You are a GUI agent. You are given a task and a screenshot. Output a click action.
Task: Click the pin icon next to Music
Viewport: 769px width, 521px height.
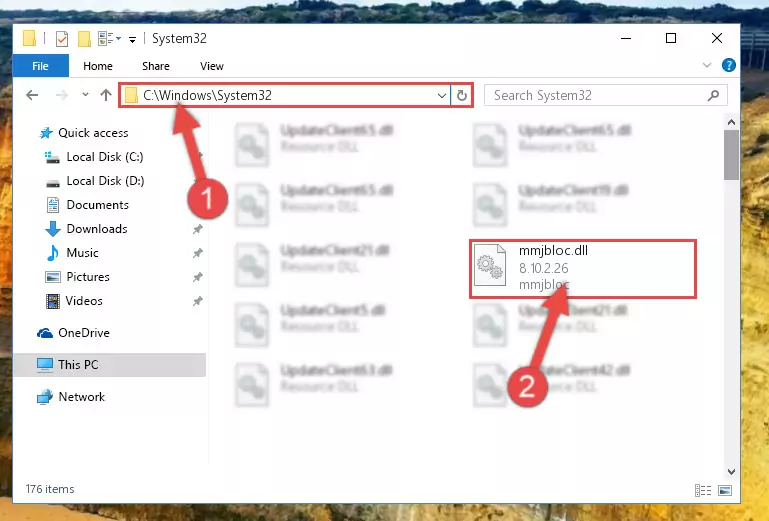point(197,253)
